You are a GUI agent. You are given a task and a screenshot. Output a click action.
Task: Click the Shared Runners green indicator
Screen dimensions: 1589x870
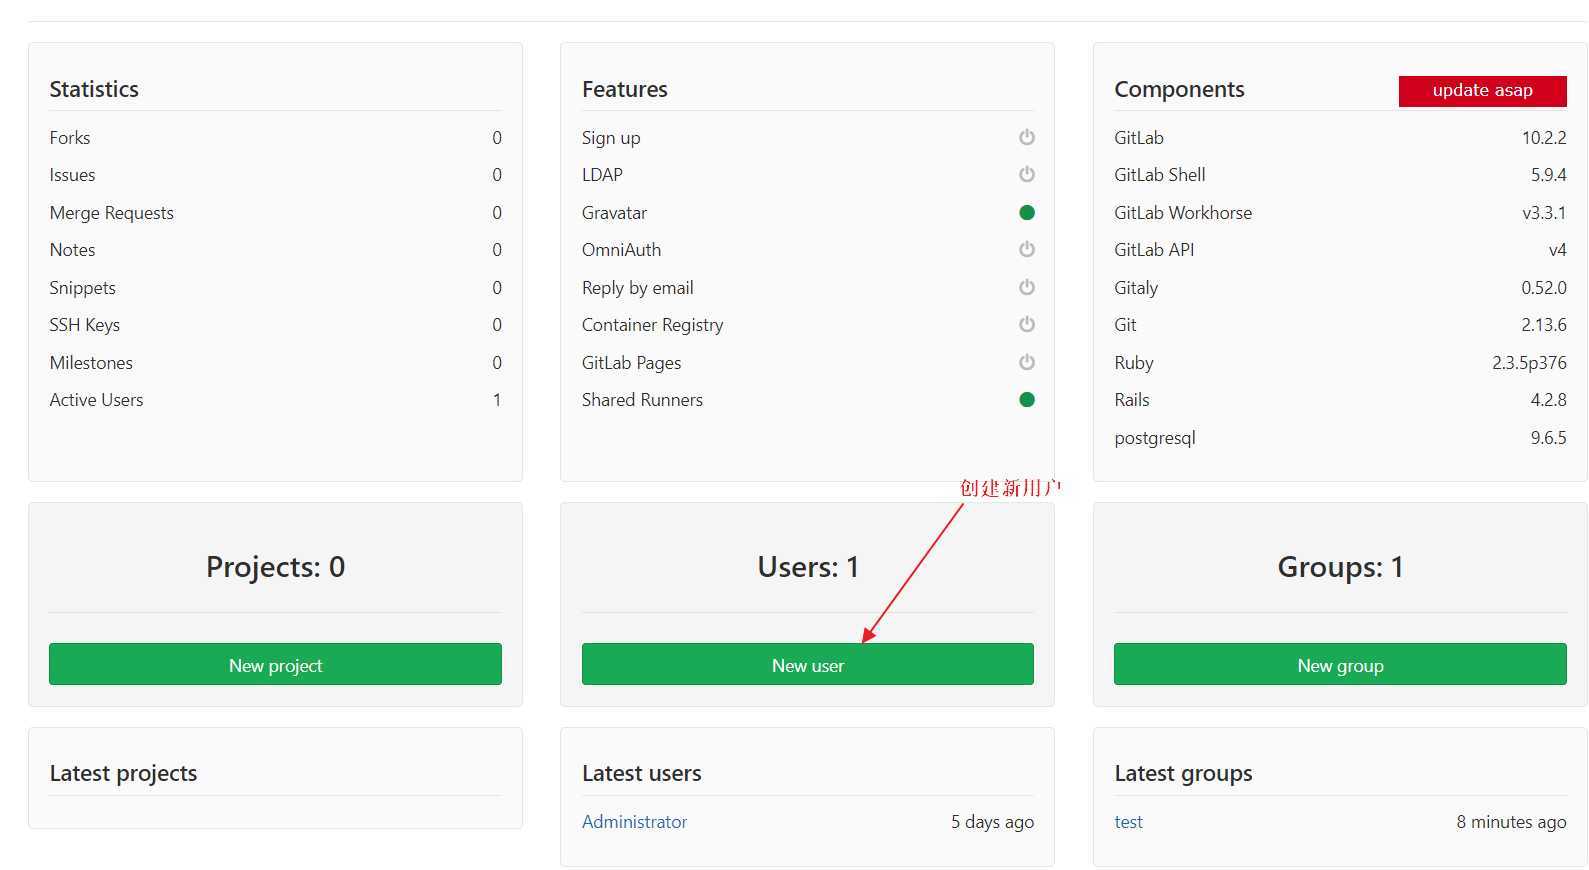tap(1026, 399)
